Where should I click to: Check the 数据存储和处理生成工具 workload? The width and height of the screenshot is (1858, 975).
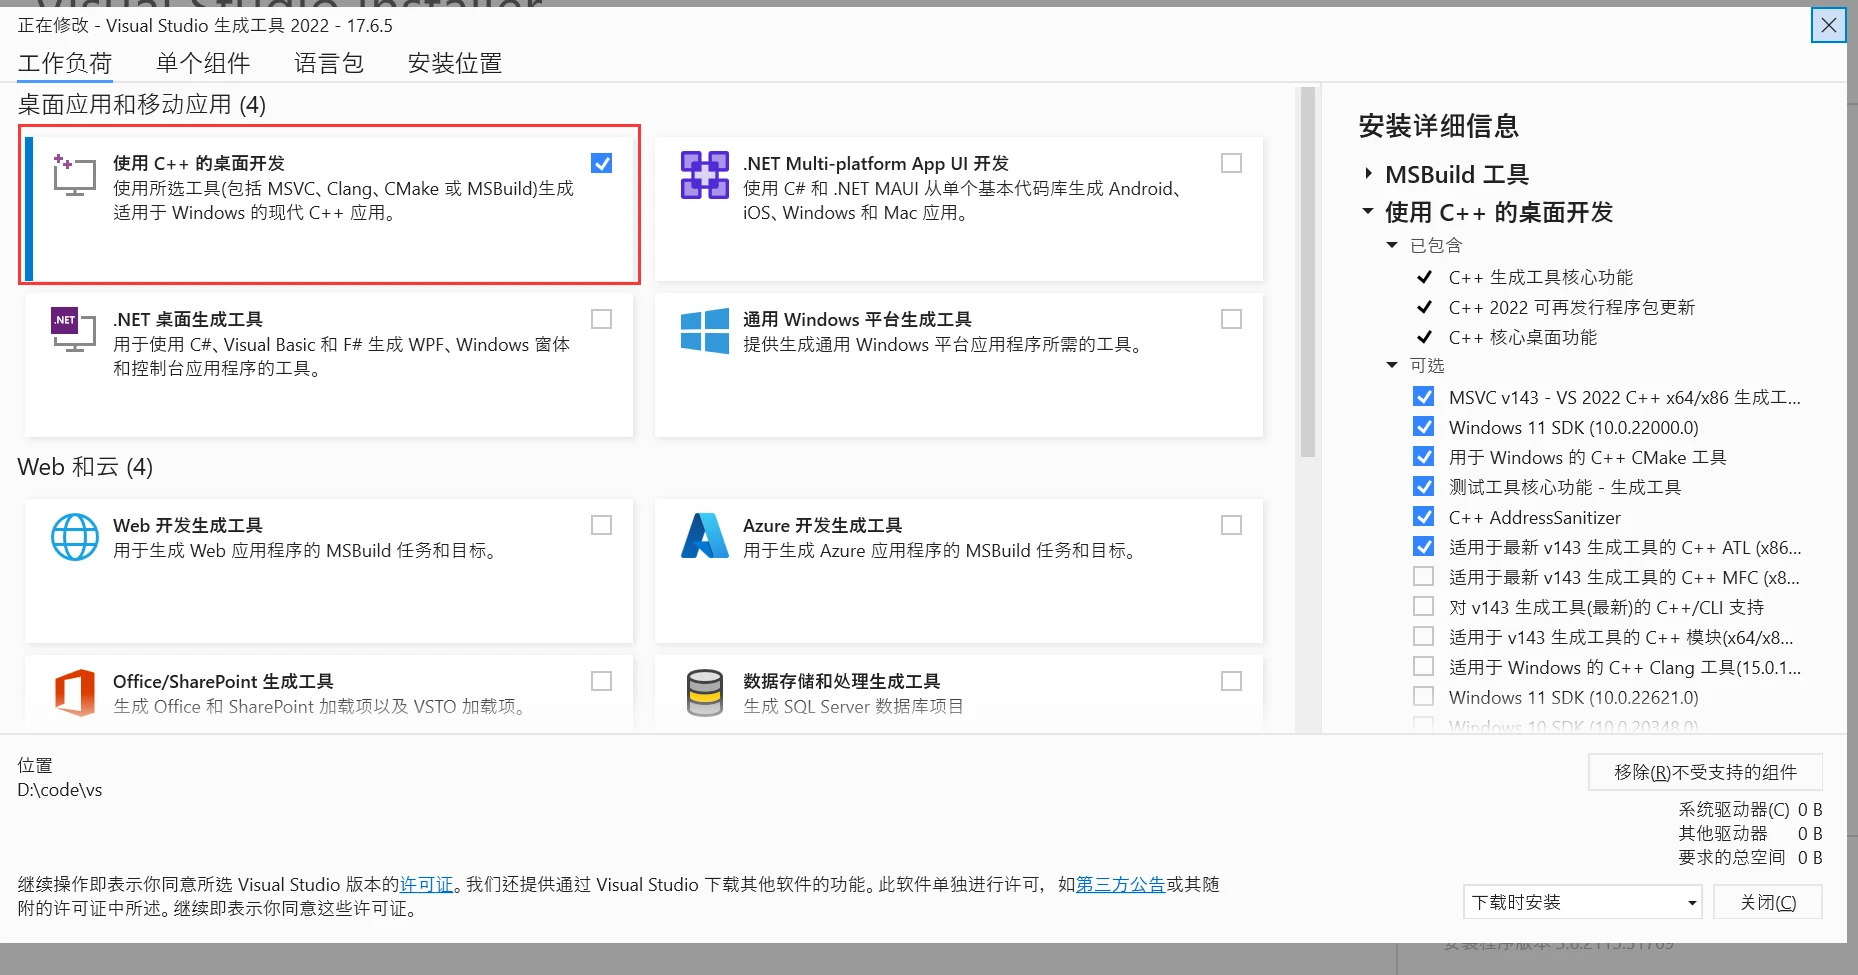(1231, 681)
